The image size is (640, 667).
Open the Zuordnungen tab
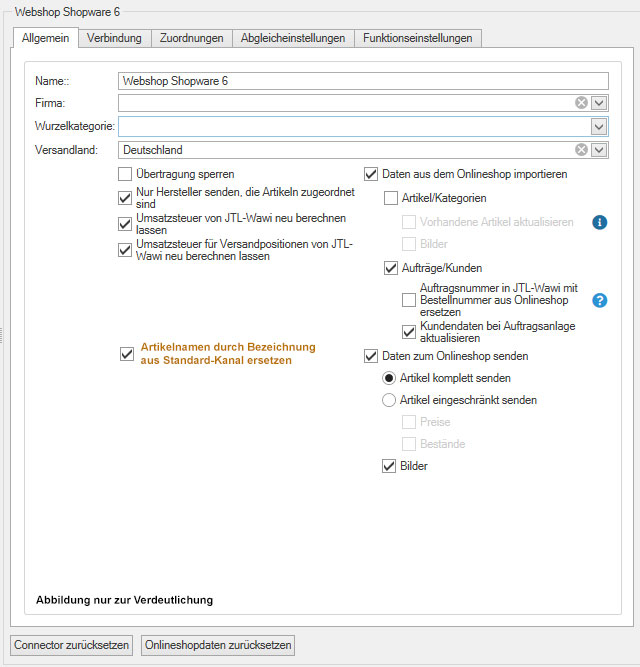[x=192, y=38]
